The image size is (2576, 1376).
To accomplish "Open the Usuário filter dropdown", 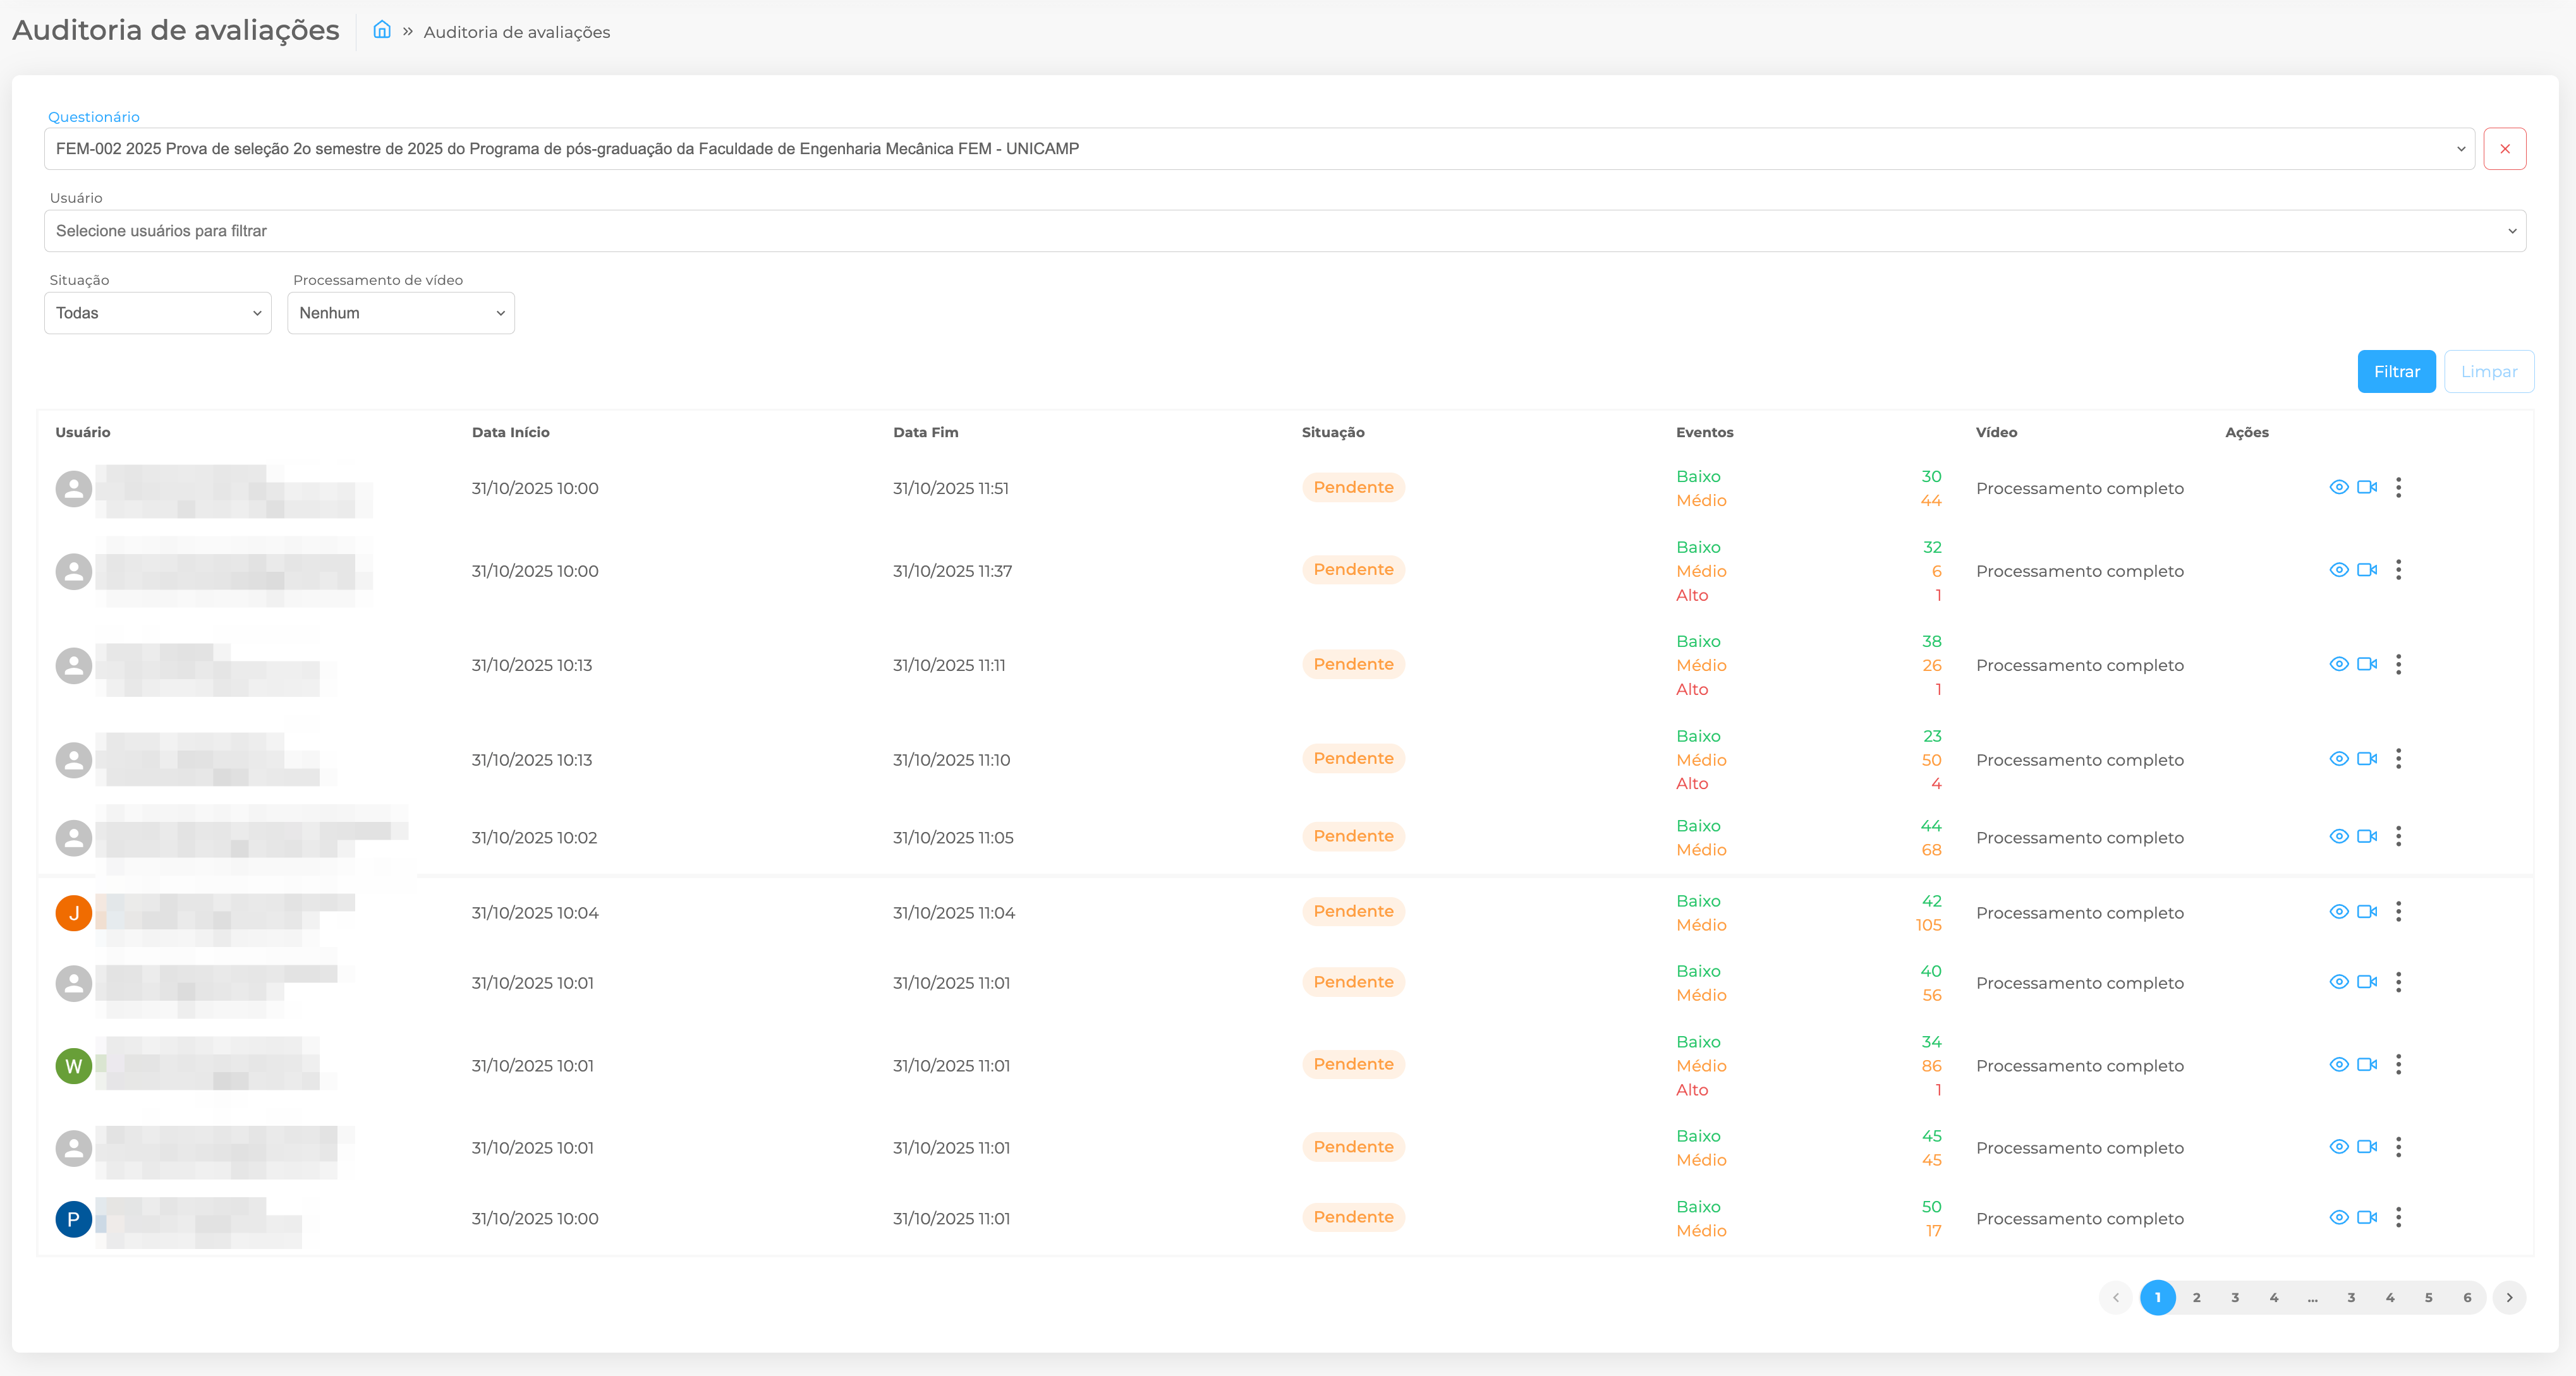I will [x=1285, y=231].
